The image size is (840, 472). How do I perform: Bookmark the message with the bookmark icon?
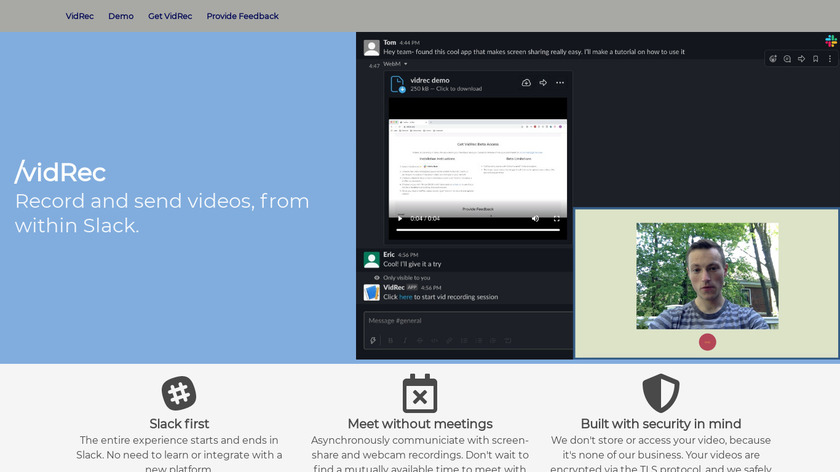[815, 59]
